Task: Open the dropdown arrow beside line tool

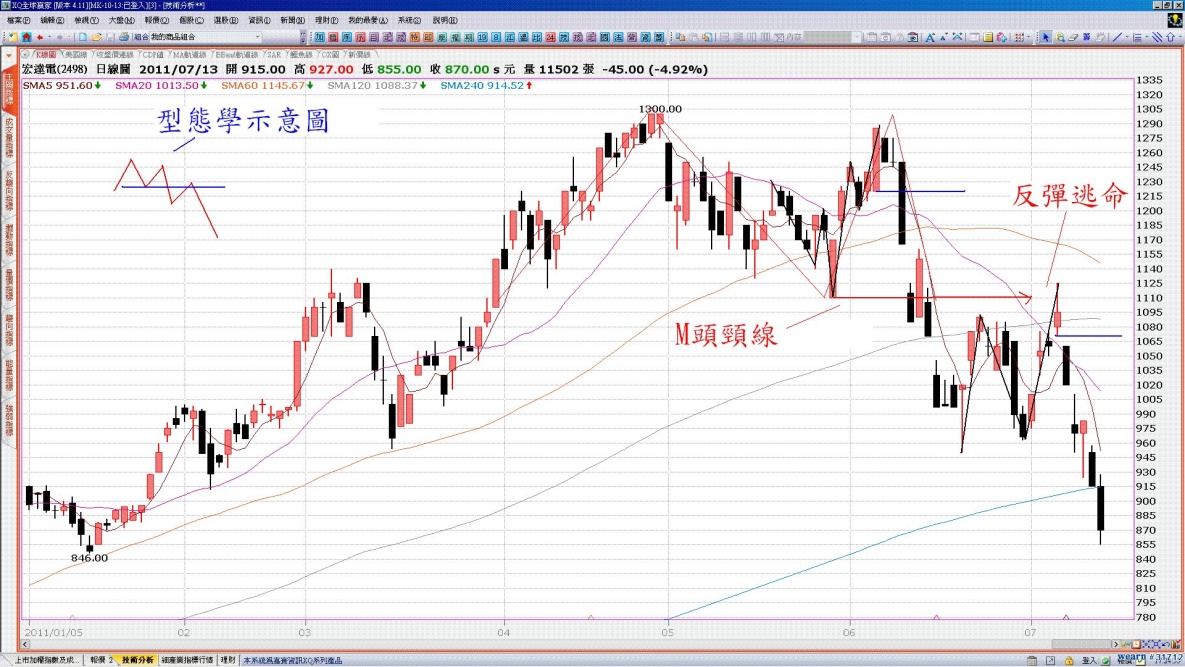Action: pyautogui.click(x=1127, y=37)
